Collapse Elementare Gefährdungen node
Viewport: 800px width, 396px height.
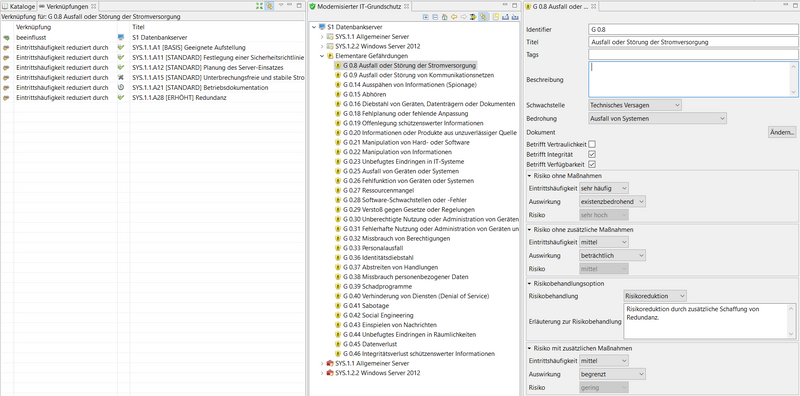click(x=321, y=56)
